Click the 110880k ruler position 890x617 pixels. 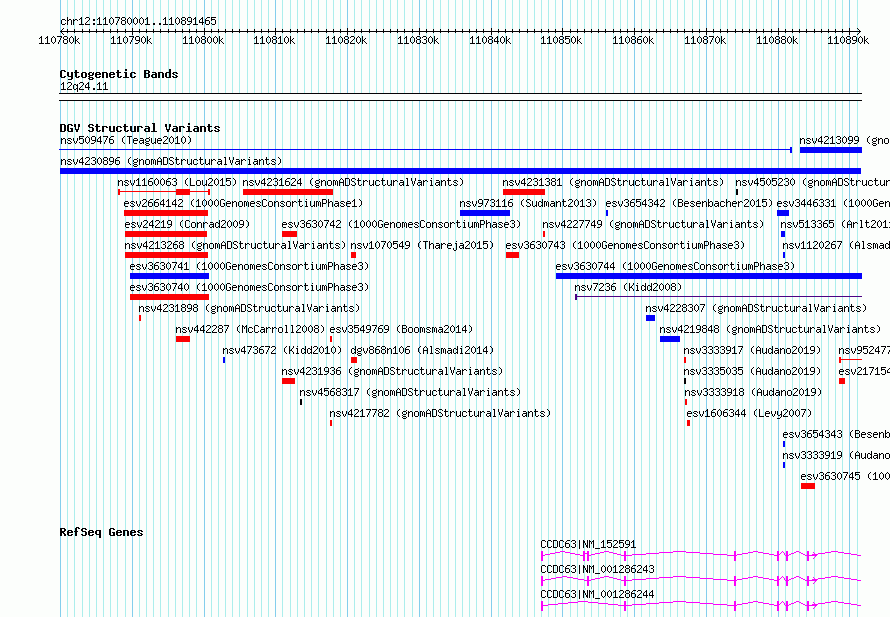(776, 40)
